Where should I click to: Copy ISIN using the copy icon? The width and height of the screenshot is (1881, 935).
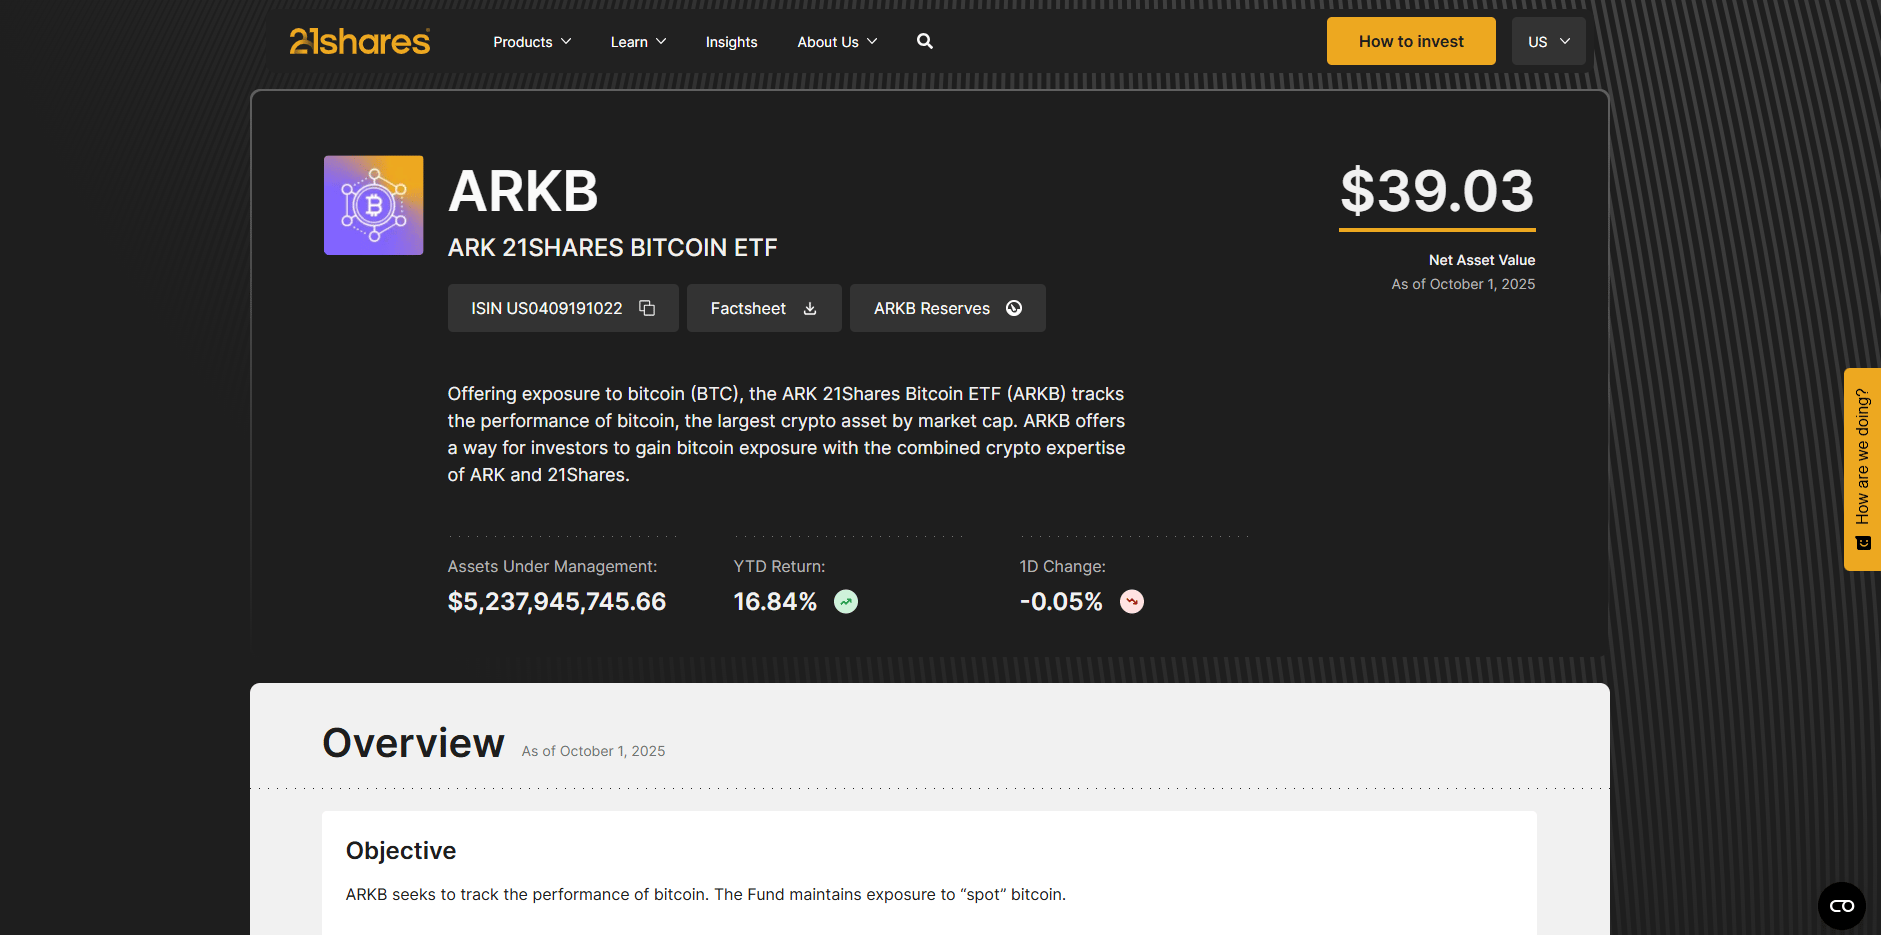647,308
